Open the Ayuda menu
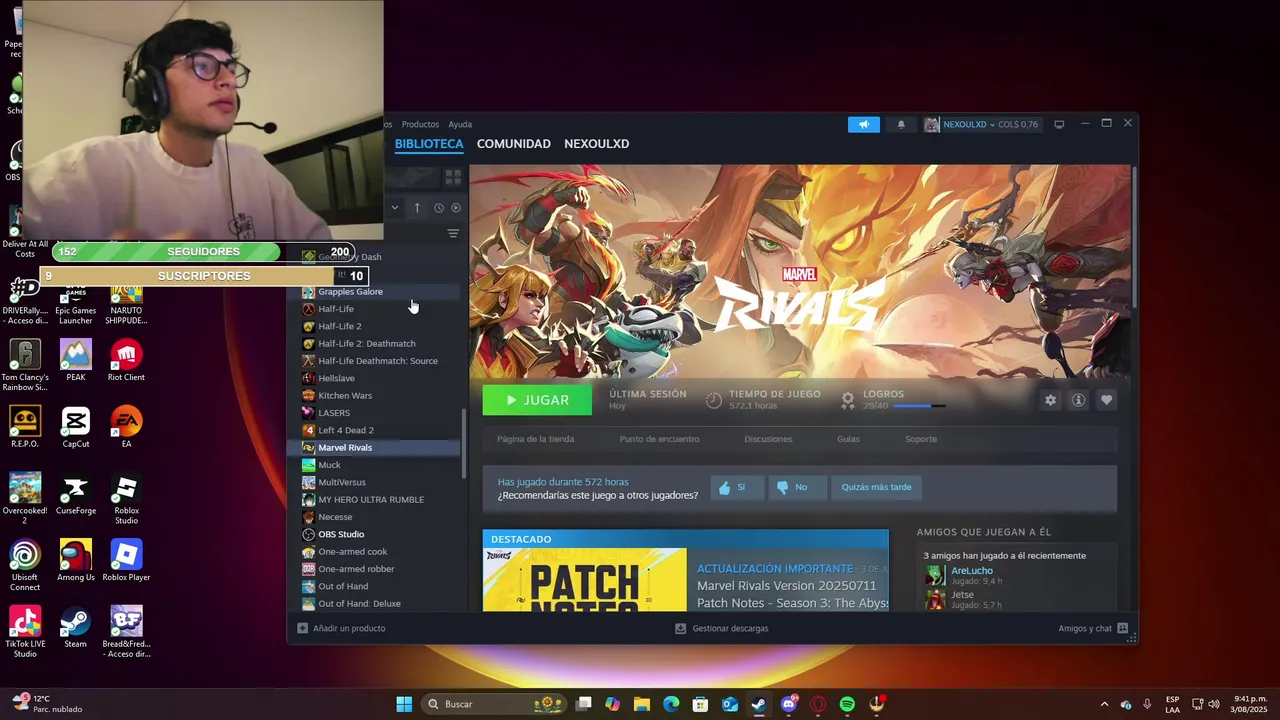This screenshot has height=720, width=1280. (x=460, y=124)
